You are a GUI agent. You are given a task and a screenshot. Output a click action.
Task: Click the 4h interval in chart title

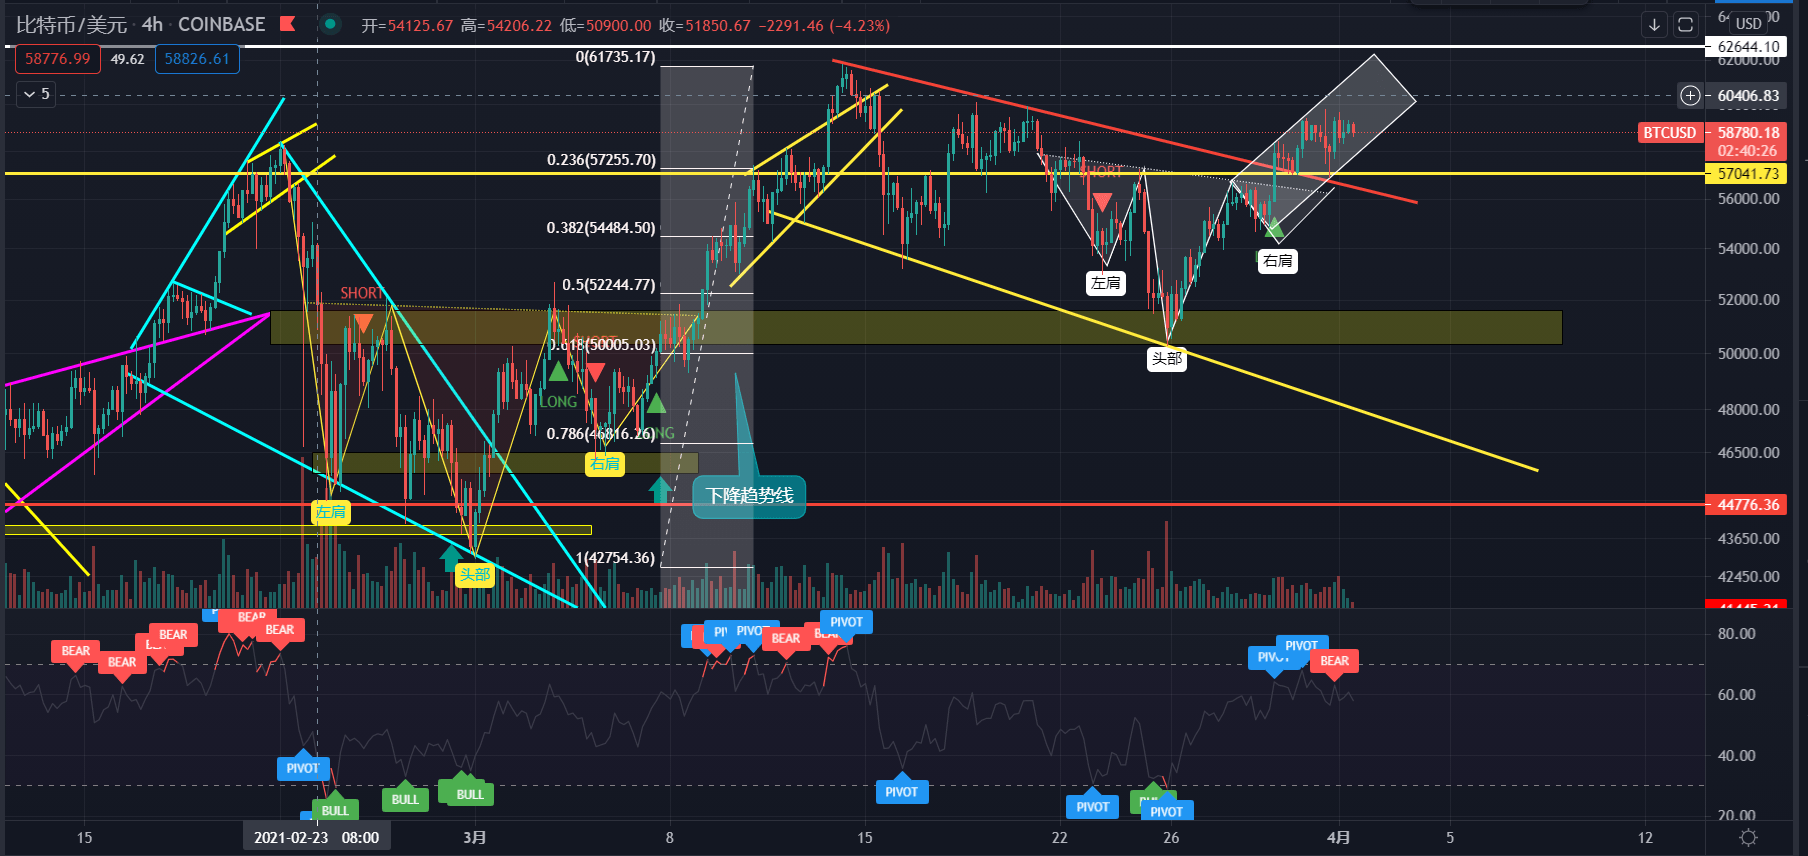(x=152, y=24)
